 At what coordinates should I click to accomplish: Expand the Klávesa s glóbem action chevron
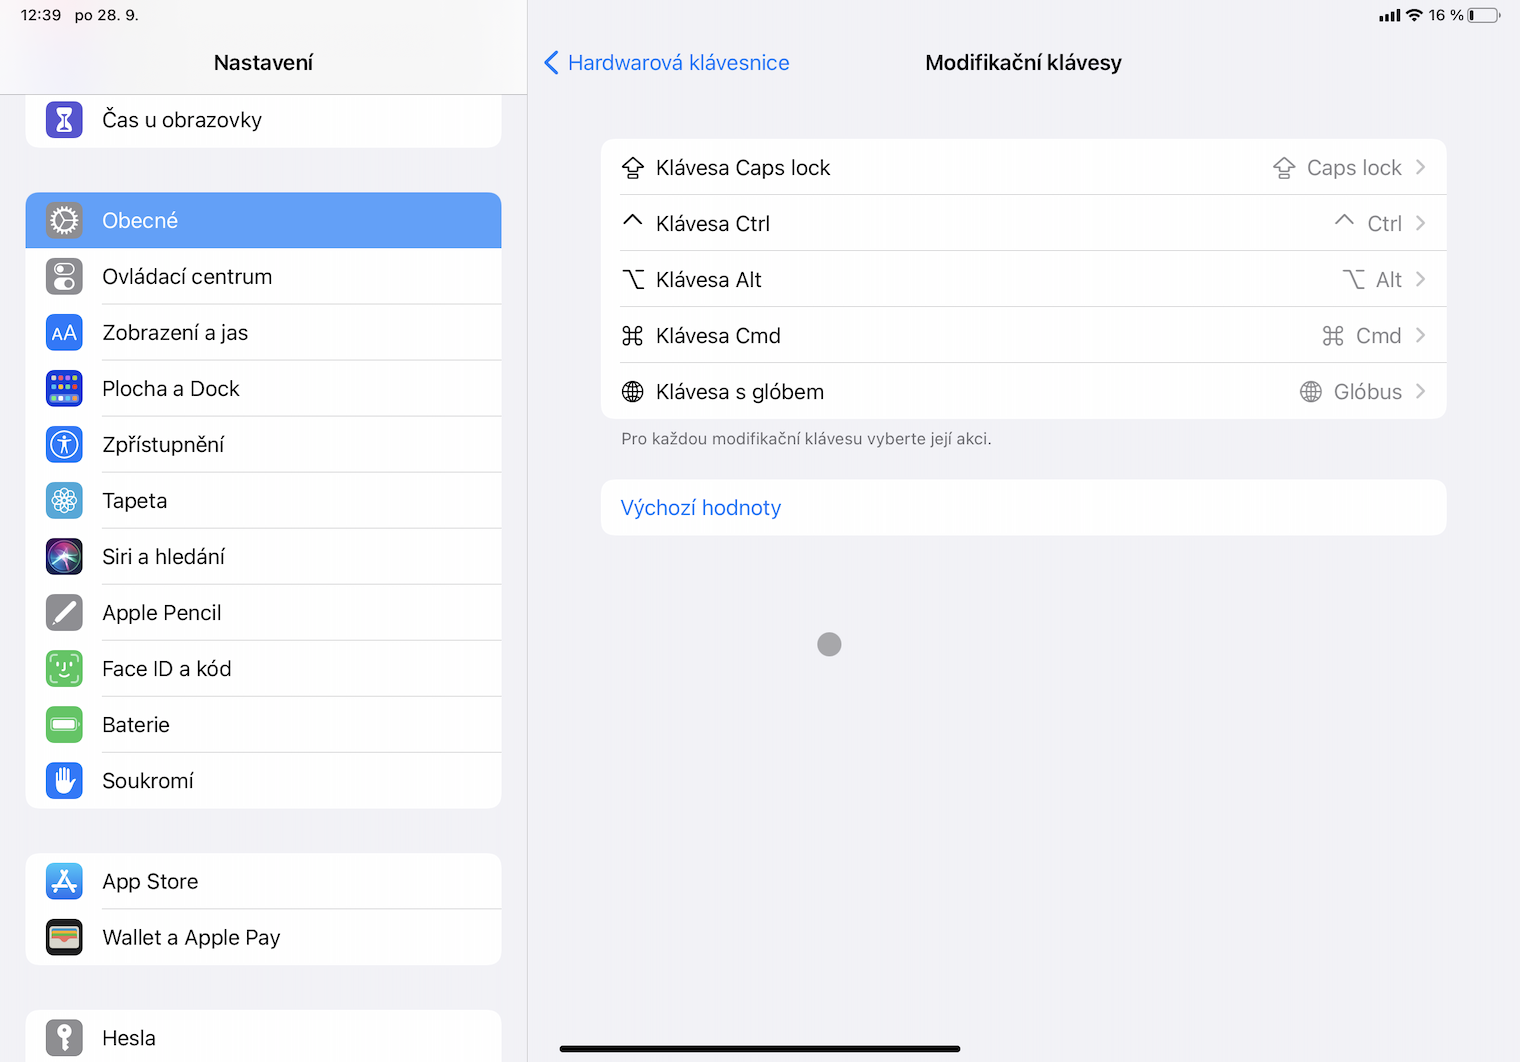1420,392
